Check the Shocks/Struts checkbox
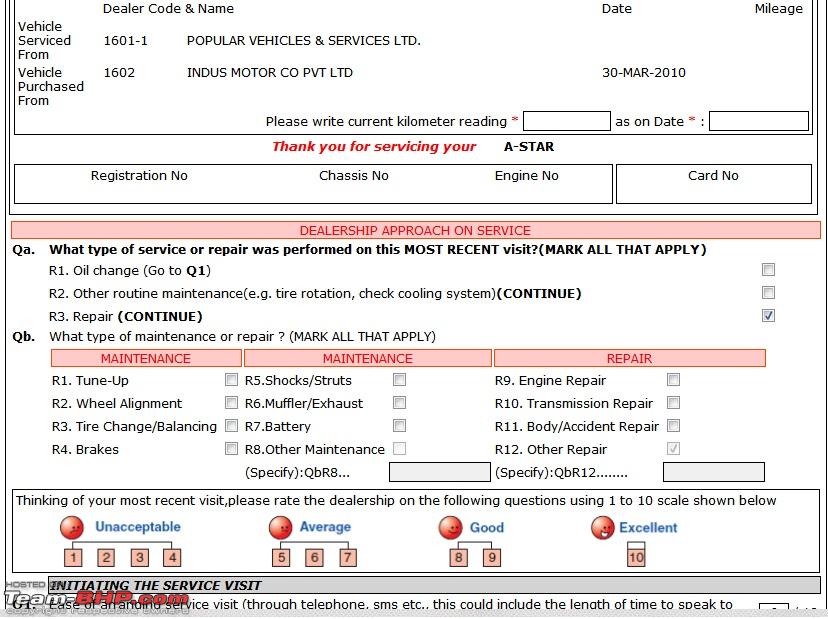The height and width of the screenshot is (619, 828). [400, 380]
